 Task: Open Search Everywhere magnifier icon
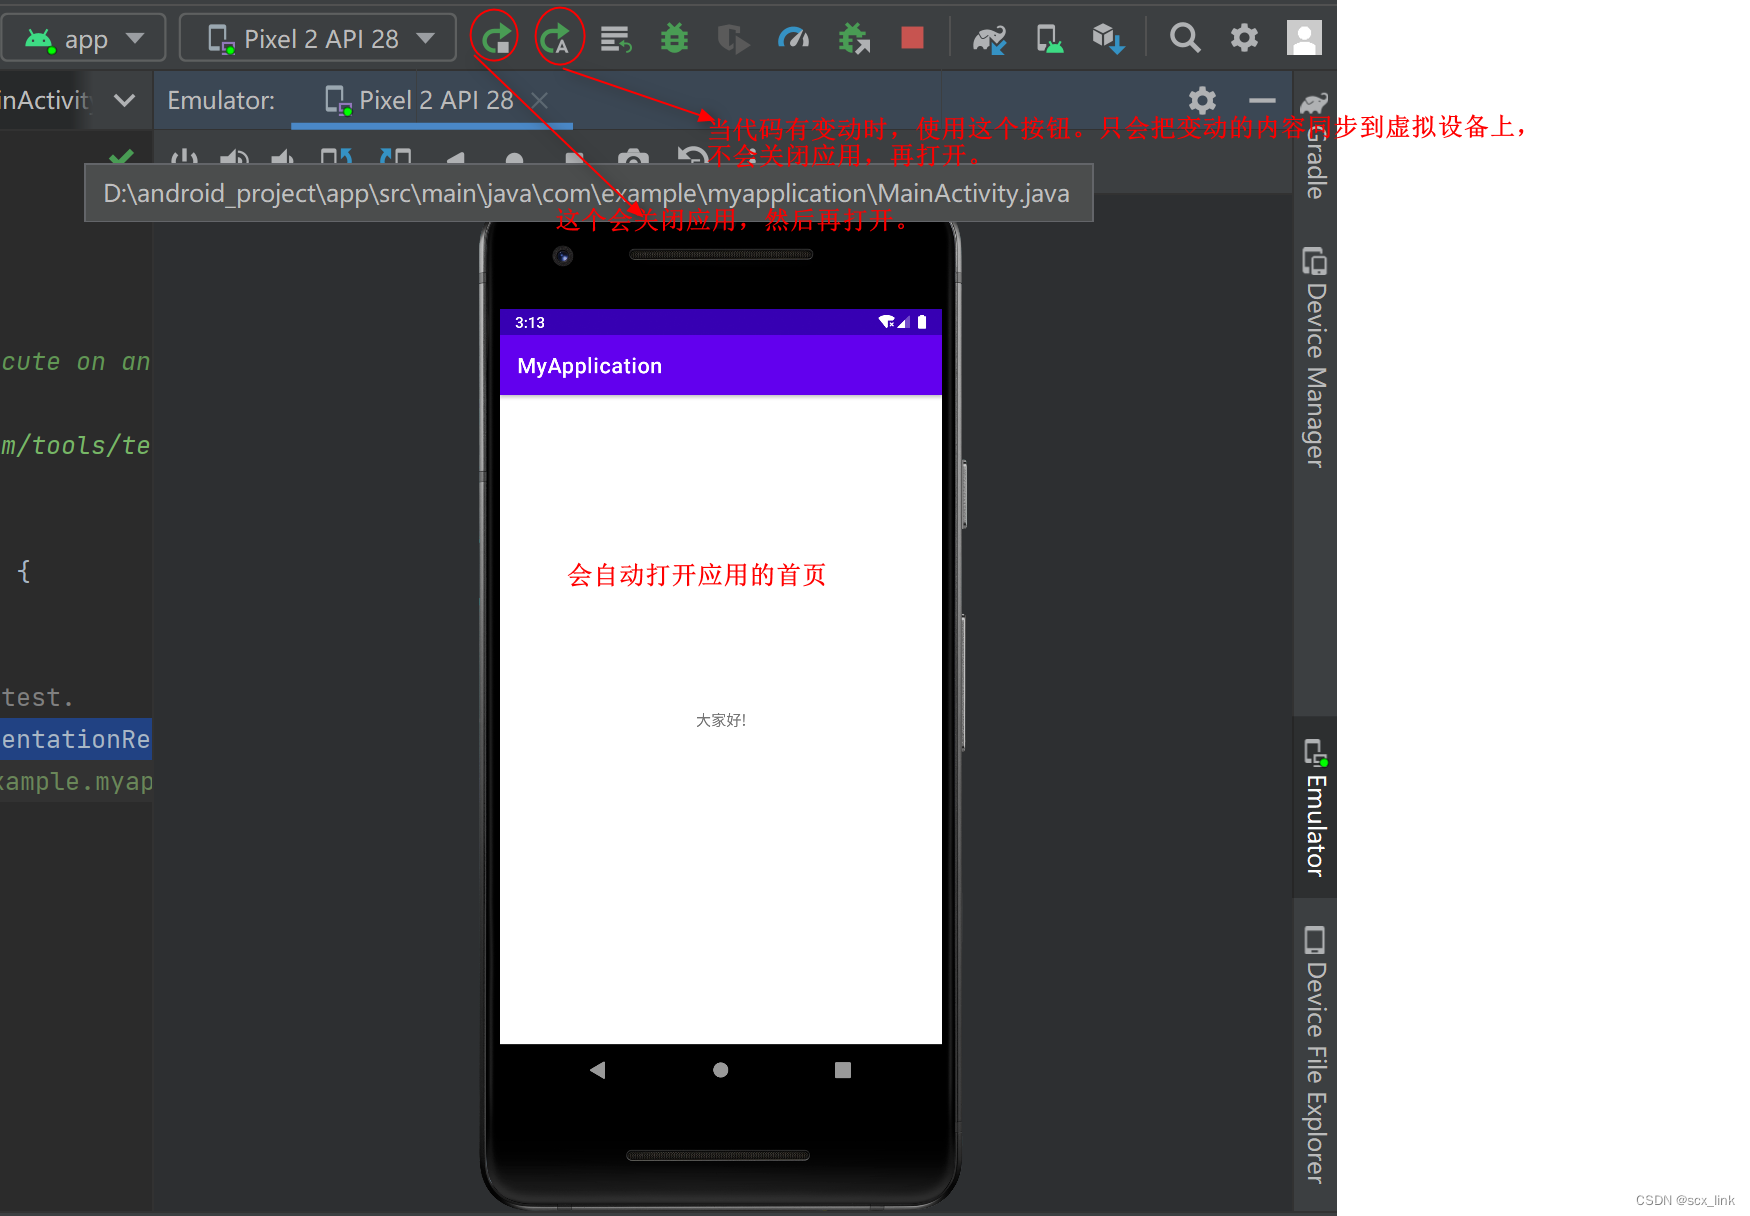tap(1185, 38)
